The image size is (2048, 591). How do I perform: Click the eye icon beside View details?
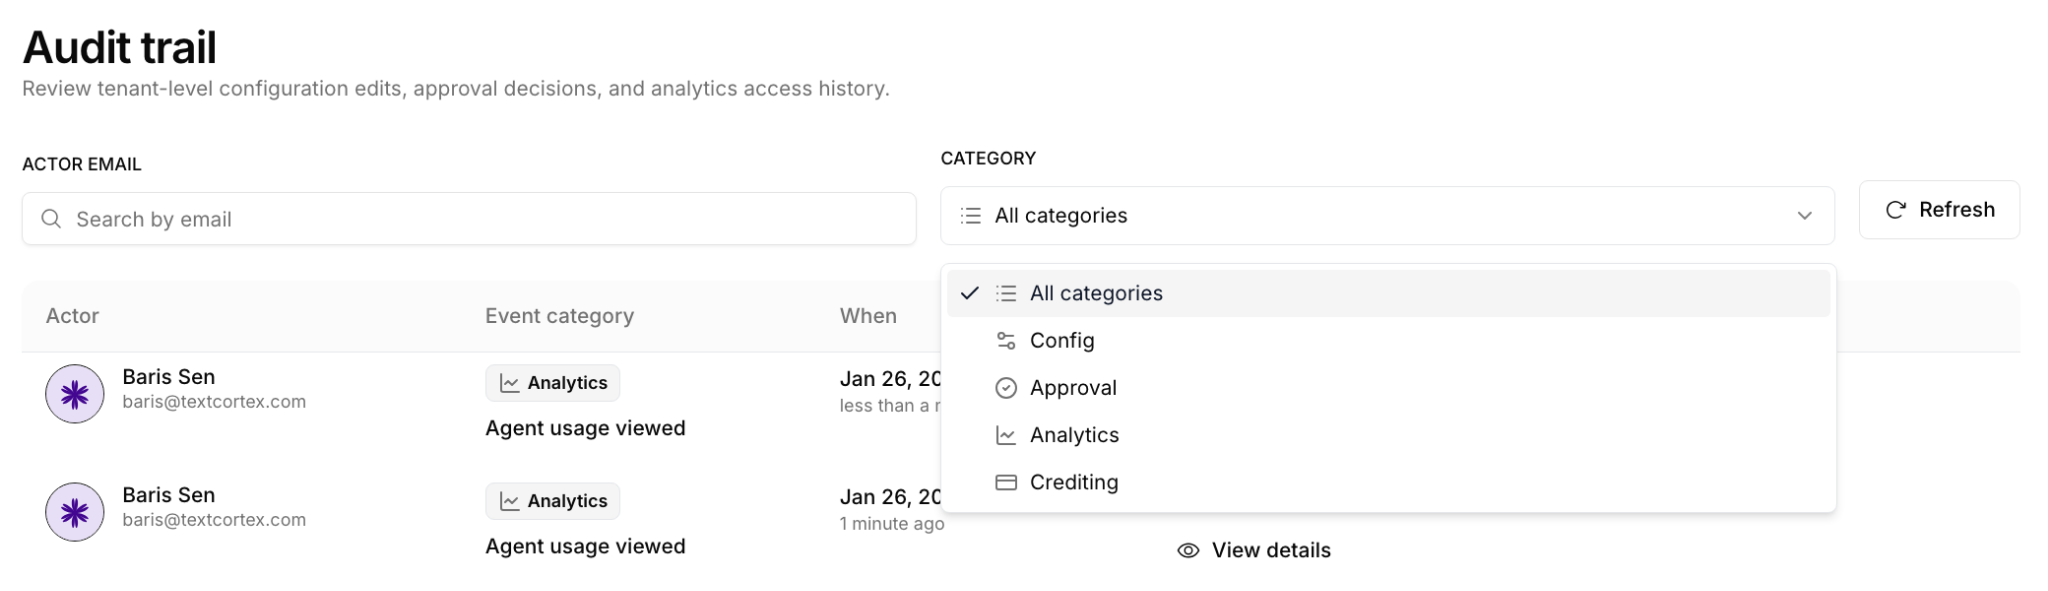pos(1188,550)
